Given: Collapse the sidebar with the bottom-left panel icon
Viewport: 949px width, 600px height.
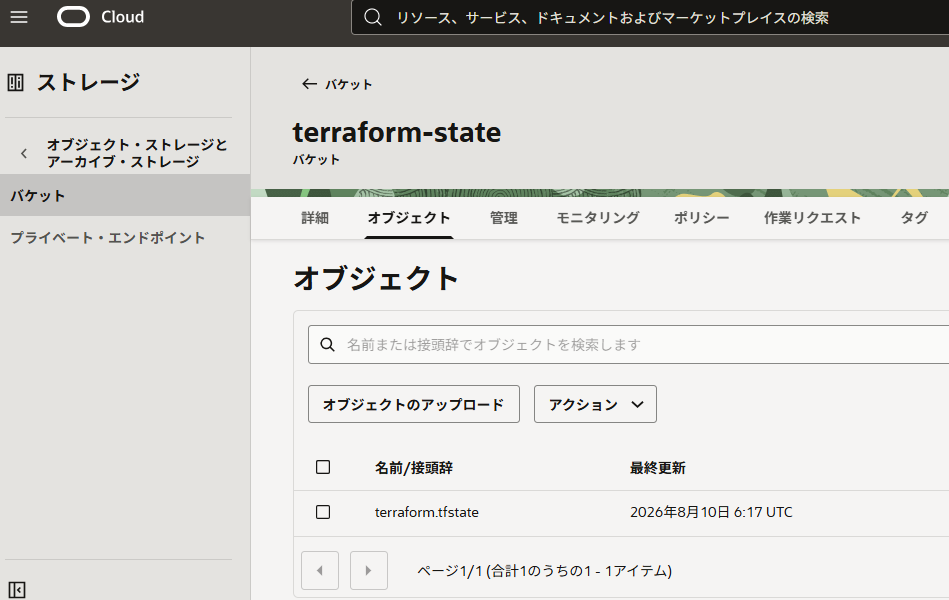Looking at the screenshot, I should pos(17,589).
